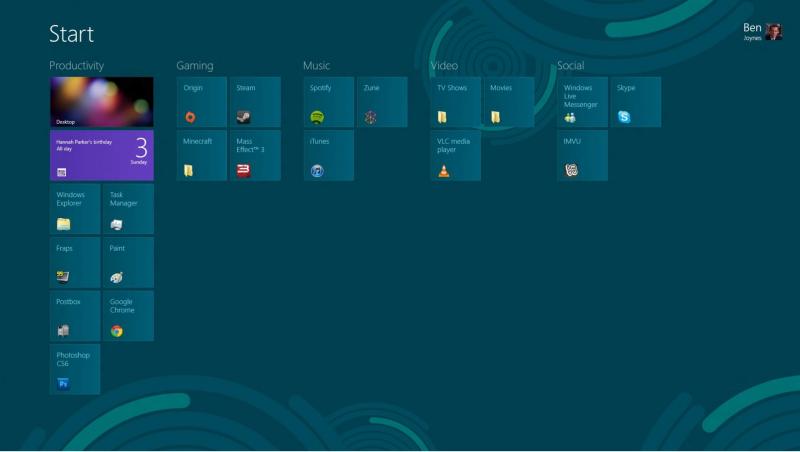The image size is (800, 452).
Task: Open iTunes via its music note icon
Action: (317, 170)
